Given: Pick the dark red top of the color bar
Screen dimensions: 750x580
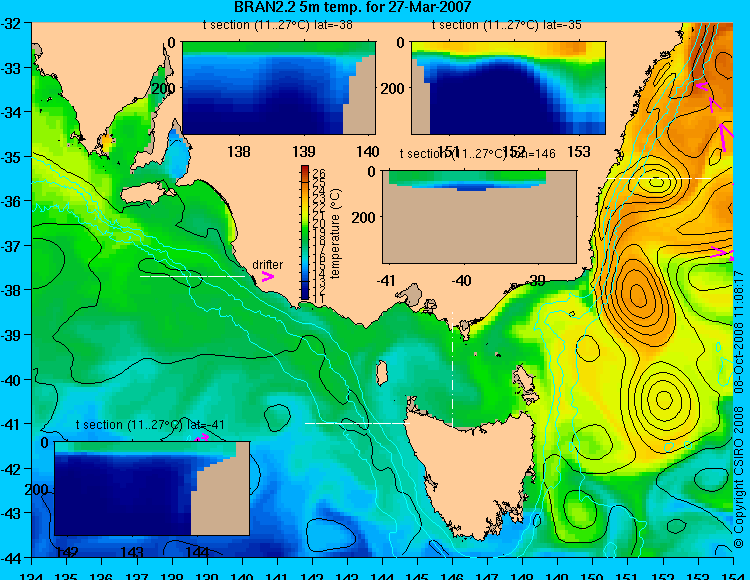Looking at the screenshot, I should pos(305,169).
